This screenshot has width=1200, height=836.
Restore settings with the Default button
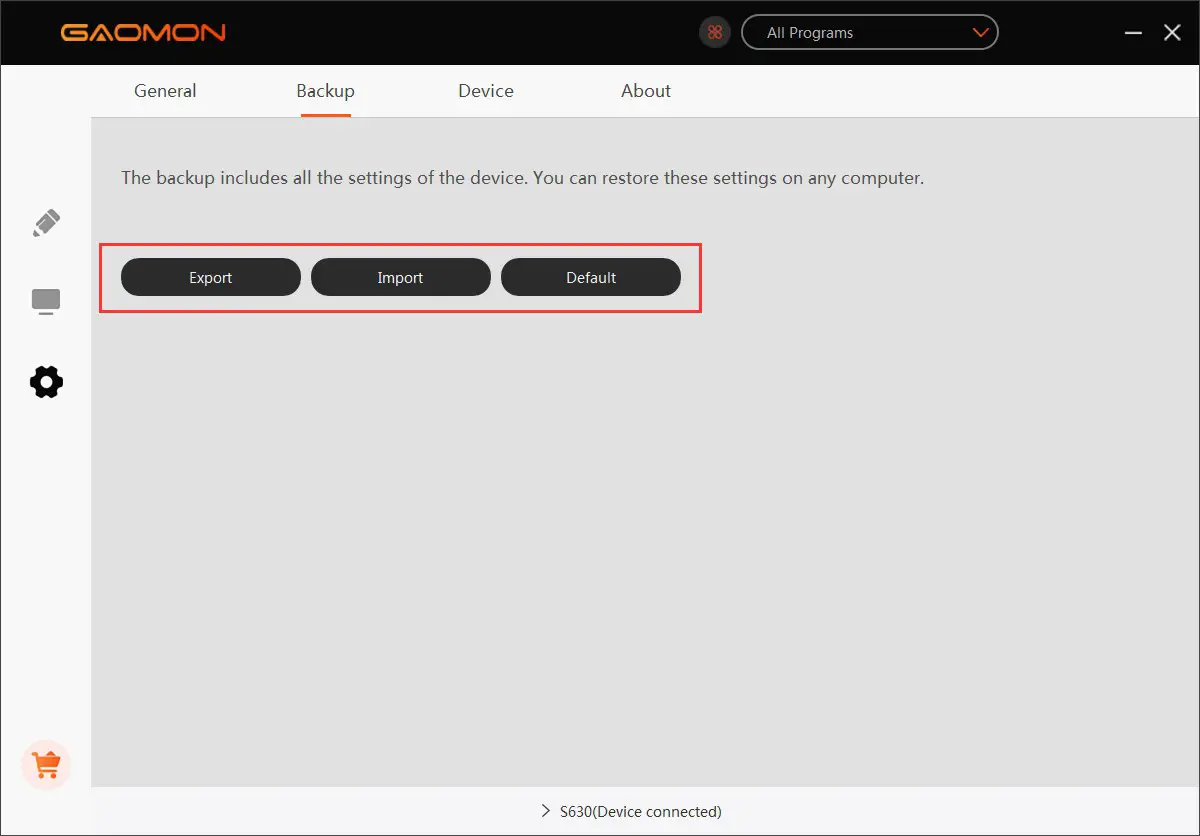coord(591,277)
